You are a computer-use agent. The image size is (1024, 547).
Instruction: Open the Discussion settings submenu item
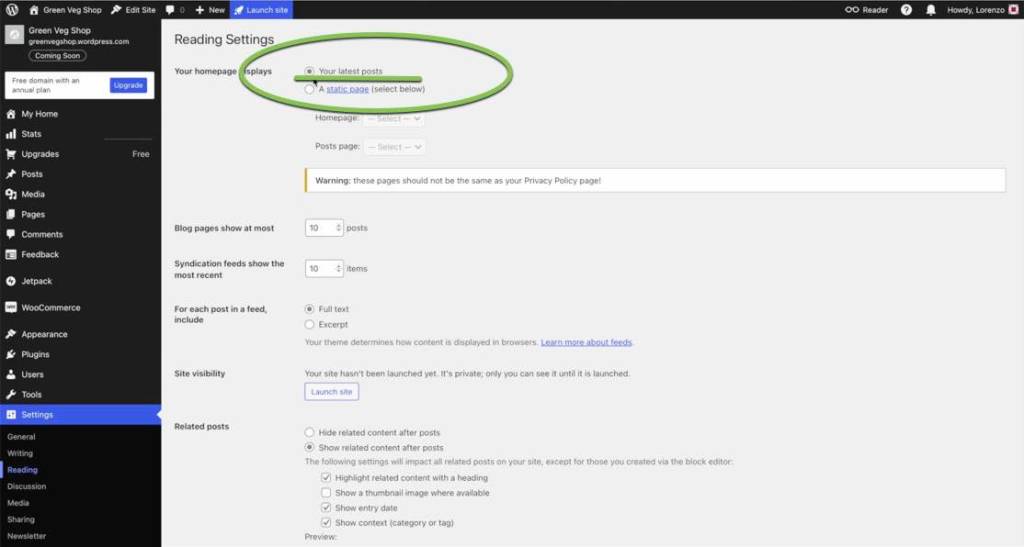click(27, 487)
